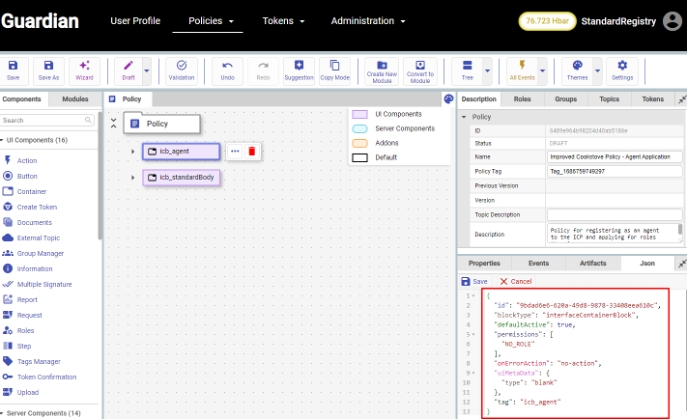Click Cancel in the Json editor
The height and width of the screenshot is (420, 688).
pyautogui.click(x=516, y=282)
